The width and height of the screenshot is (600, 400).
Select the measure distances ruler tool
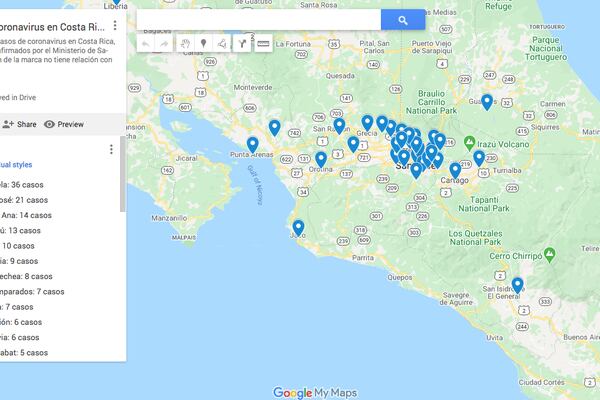(263, 44)
